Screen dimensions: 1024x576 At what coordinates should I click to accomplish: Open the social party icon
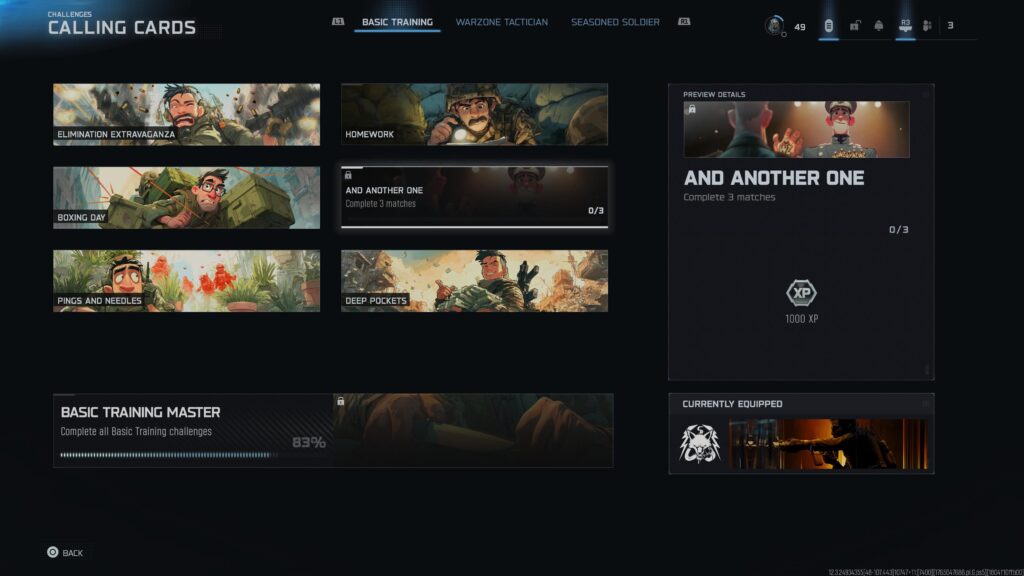tap(927, 25)
